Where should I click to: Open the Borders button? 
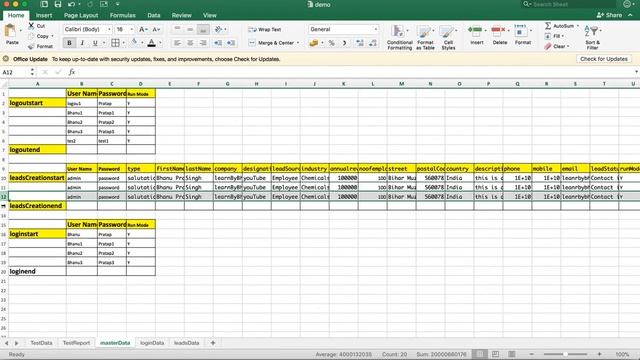(116, 43)
